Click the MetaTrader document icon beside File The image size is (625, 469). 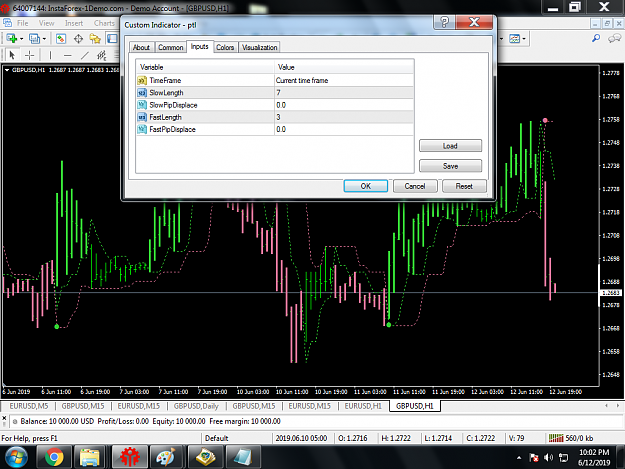pos(7,23)
